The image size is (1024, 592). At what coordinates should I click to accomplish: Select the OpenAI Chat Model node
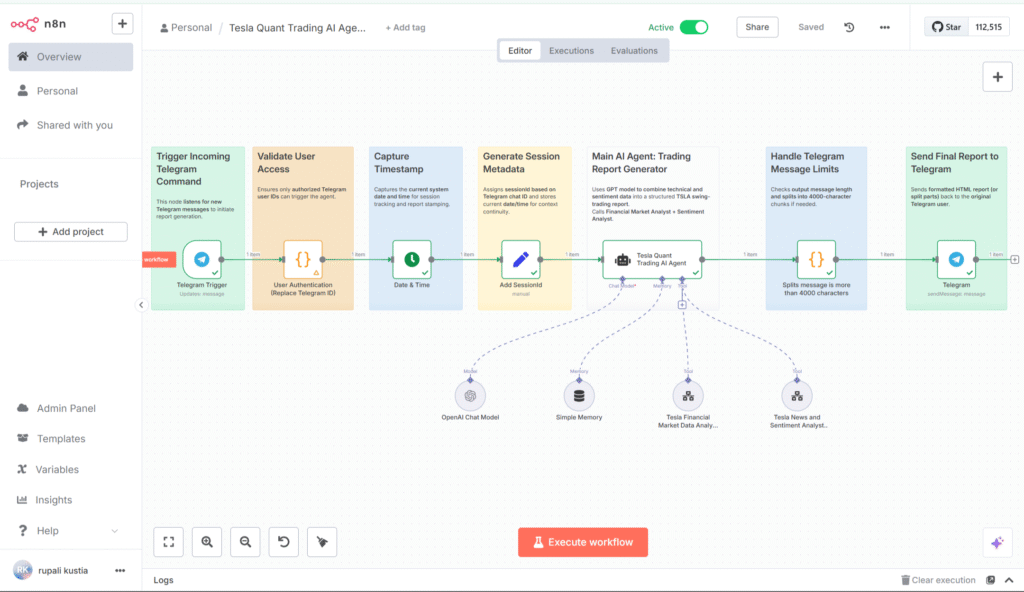[x=470, y=396]
